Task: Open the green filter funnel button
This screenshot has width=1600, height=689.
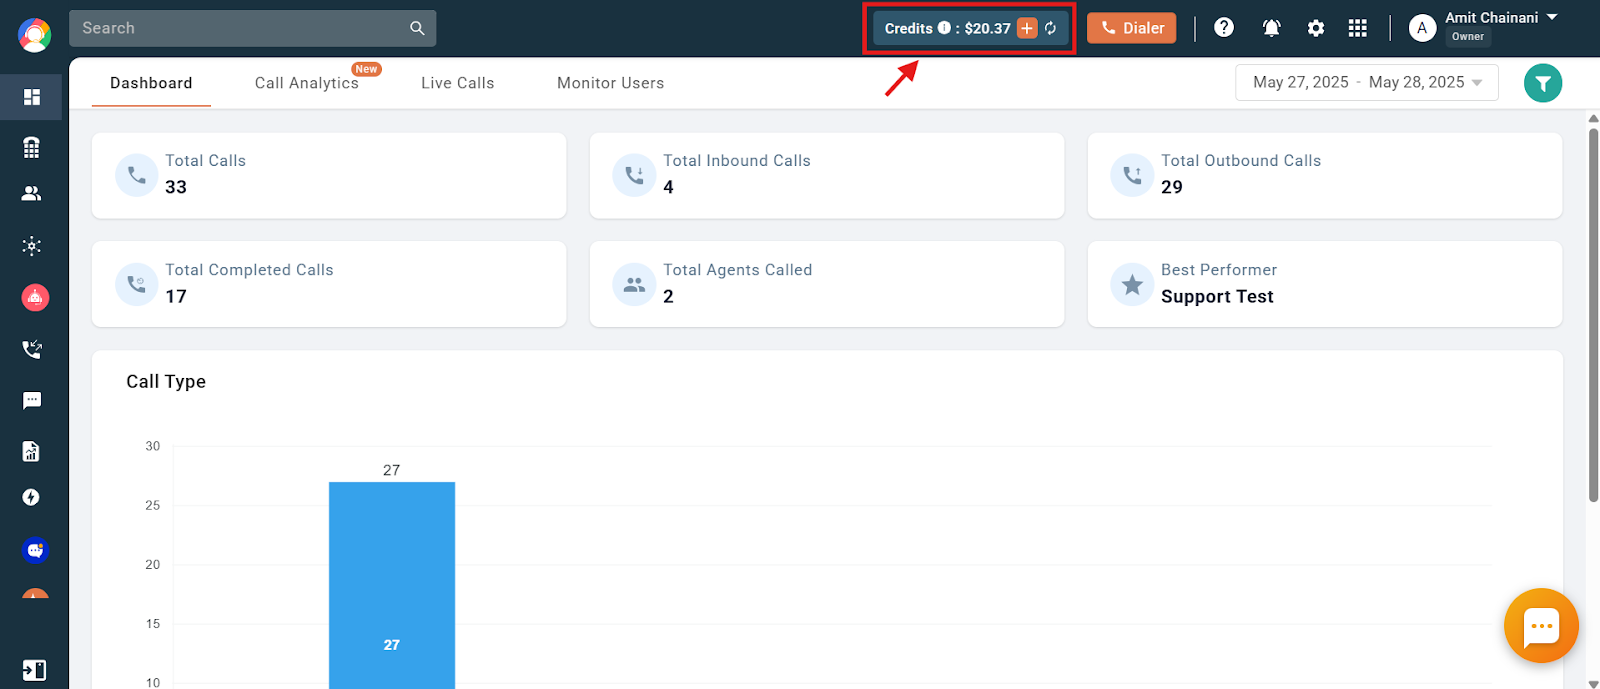Action: pos(1543,83)
